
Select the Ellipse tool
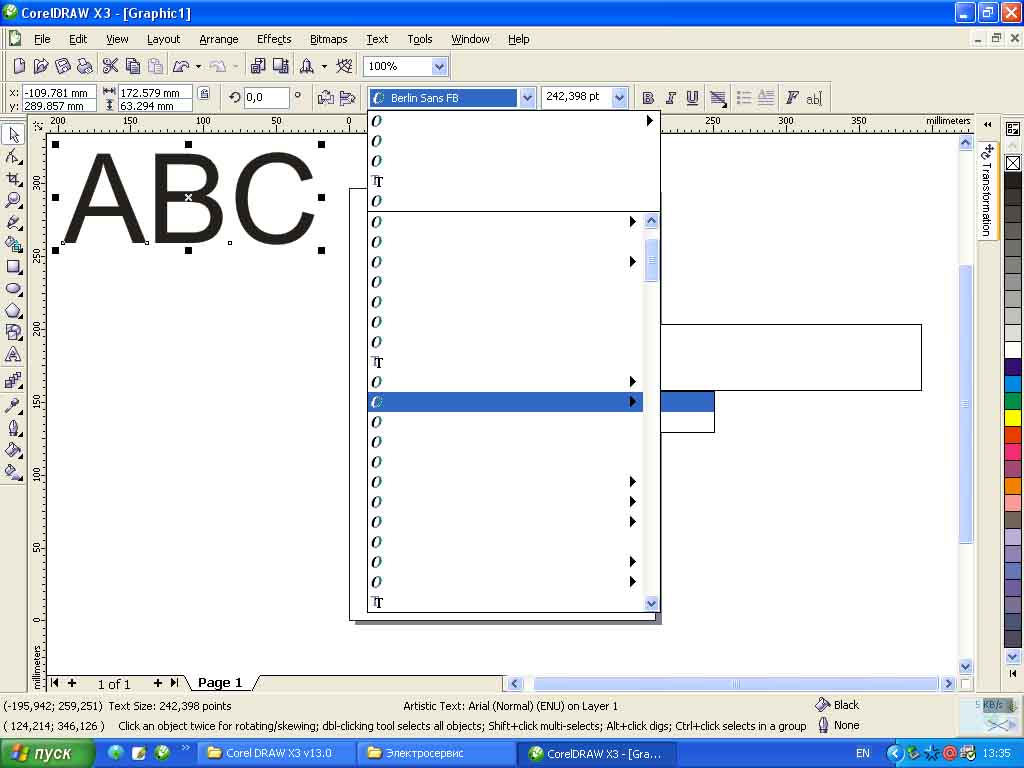[x=13, y=289]
